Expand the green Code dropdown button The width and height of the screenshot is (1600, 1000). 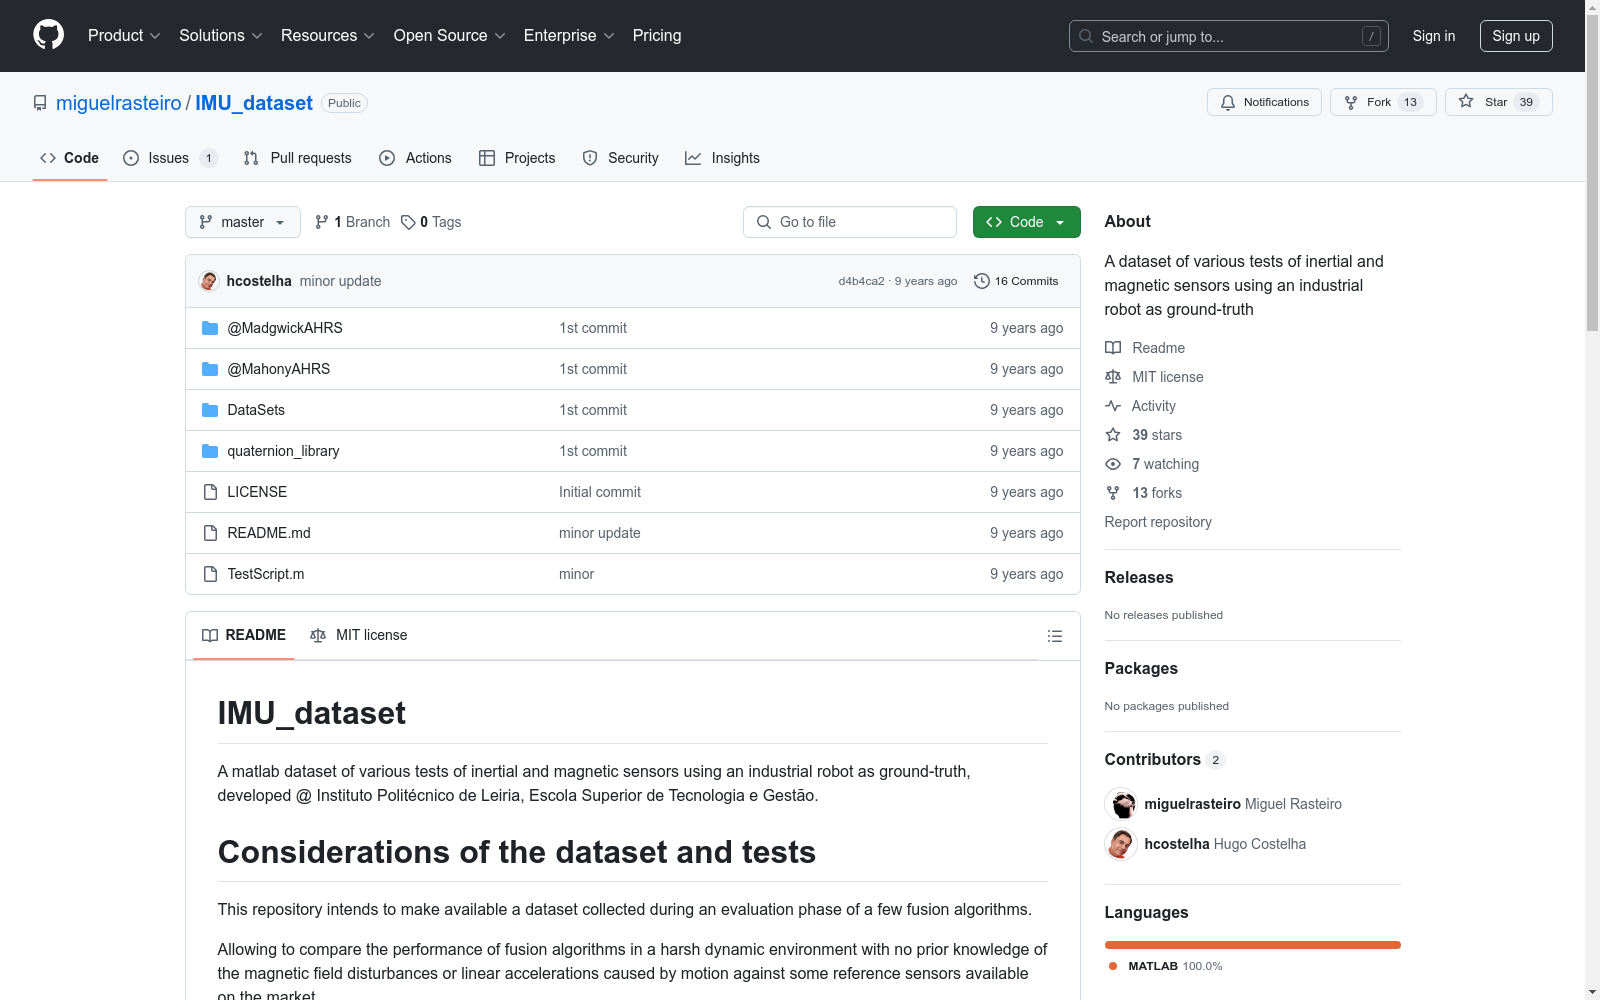(x=1026, y=222)
